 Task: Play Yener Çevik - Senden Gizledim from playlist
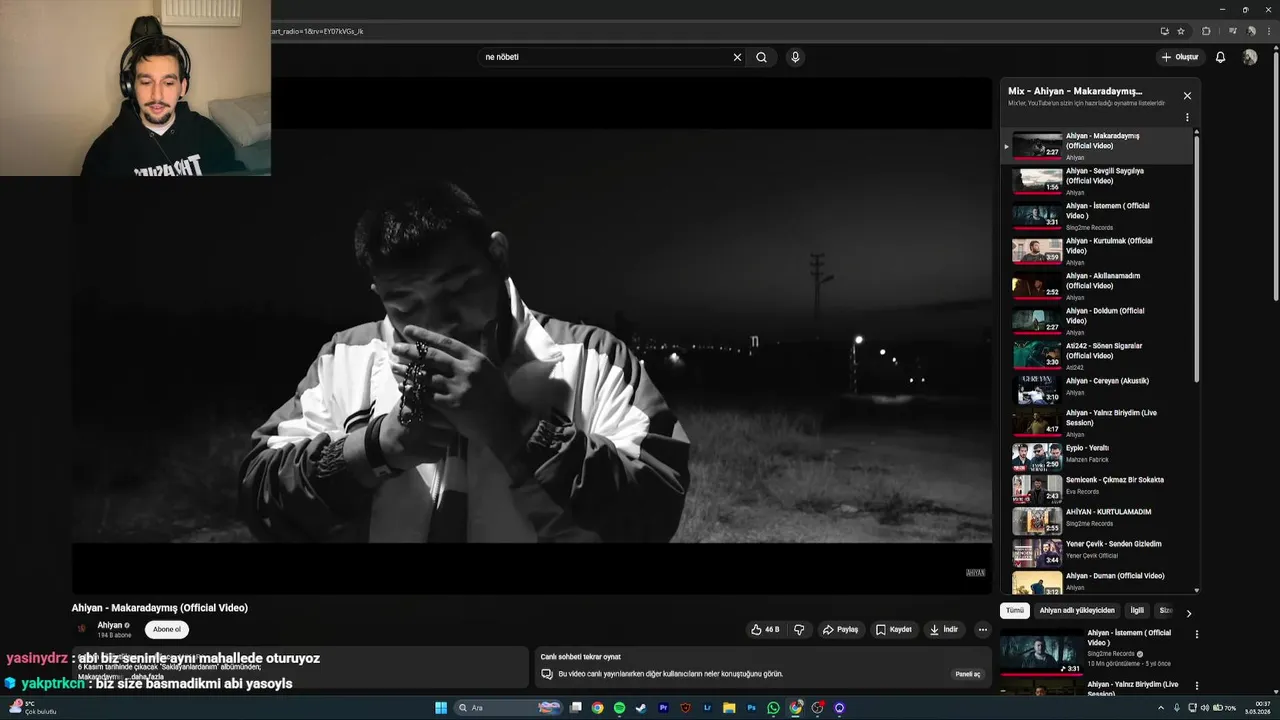1097,551
